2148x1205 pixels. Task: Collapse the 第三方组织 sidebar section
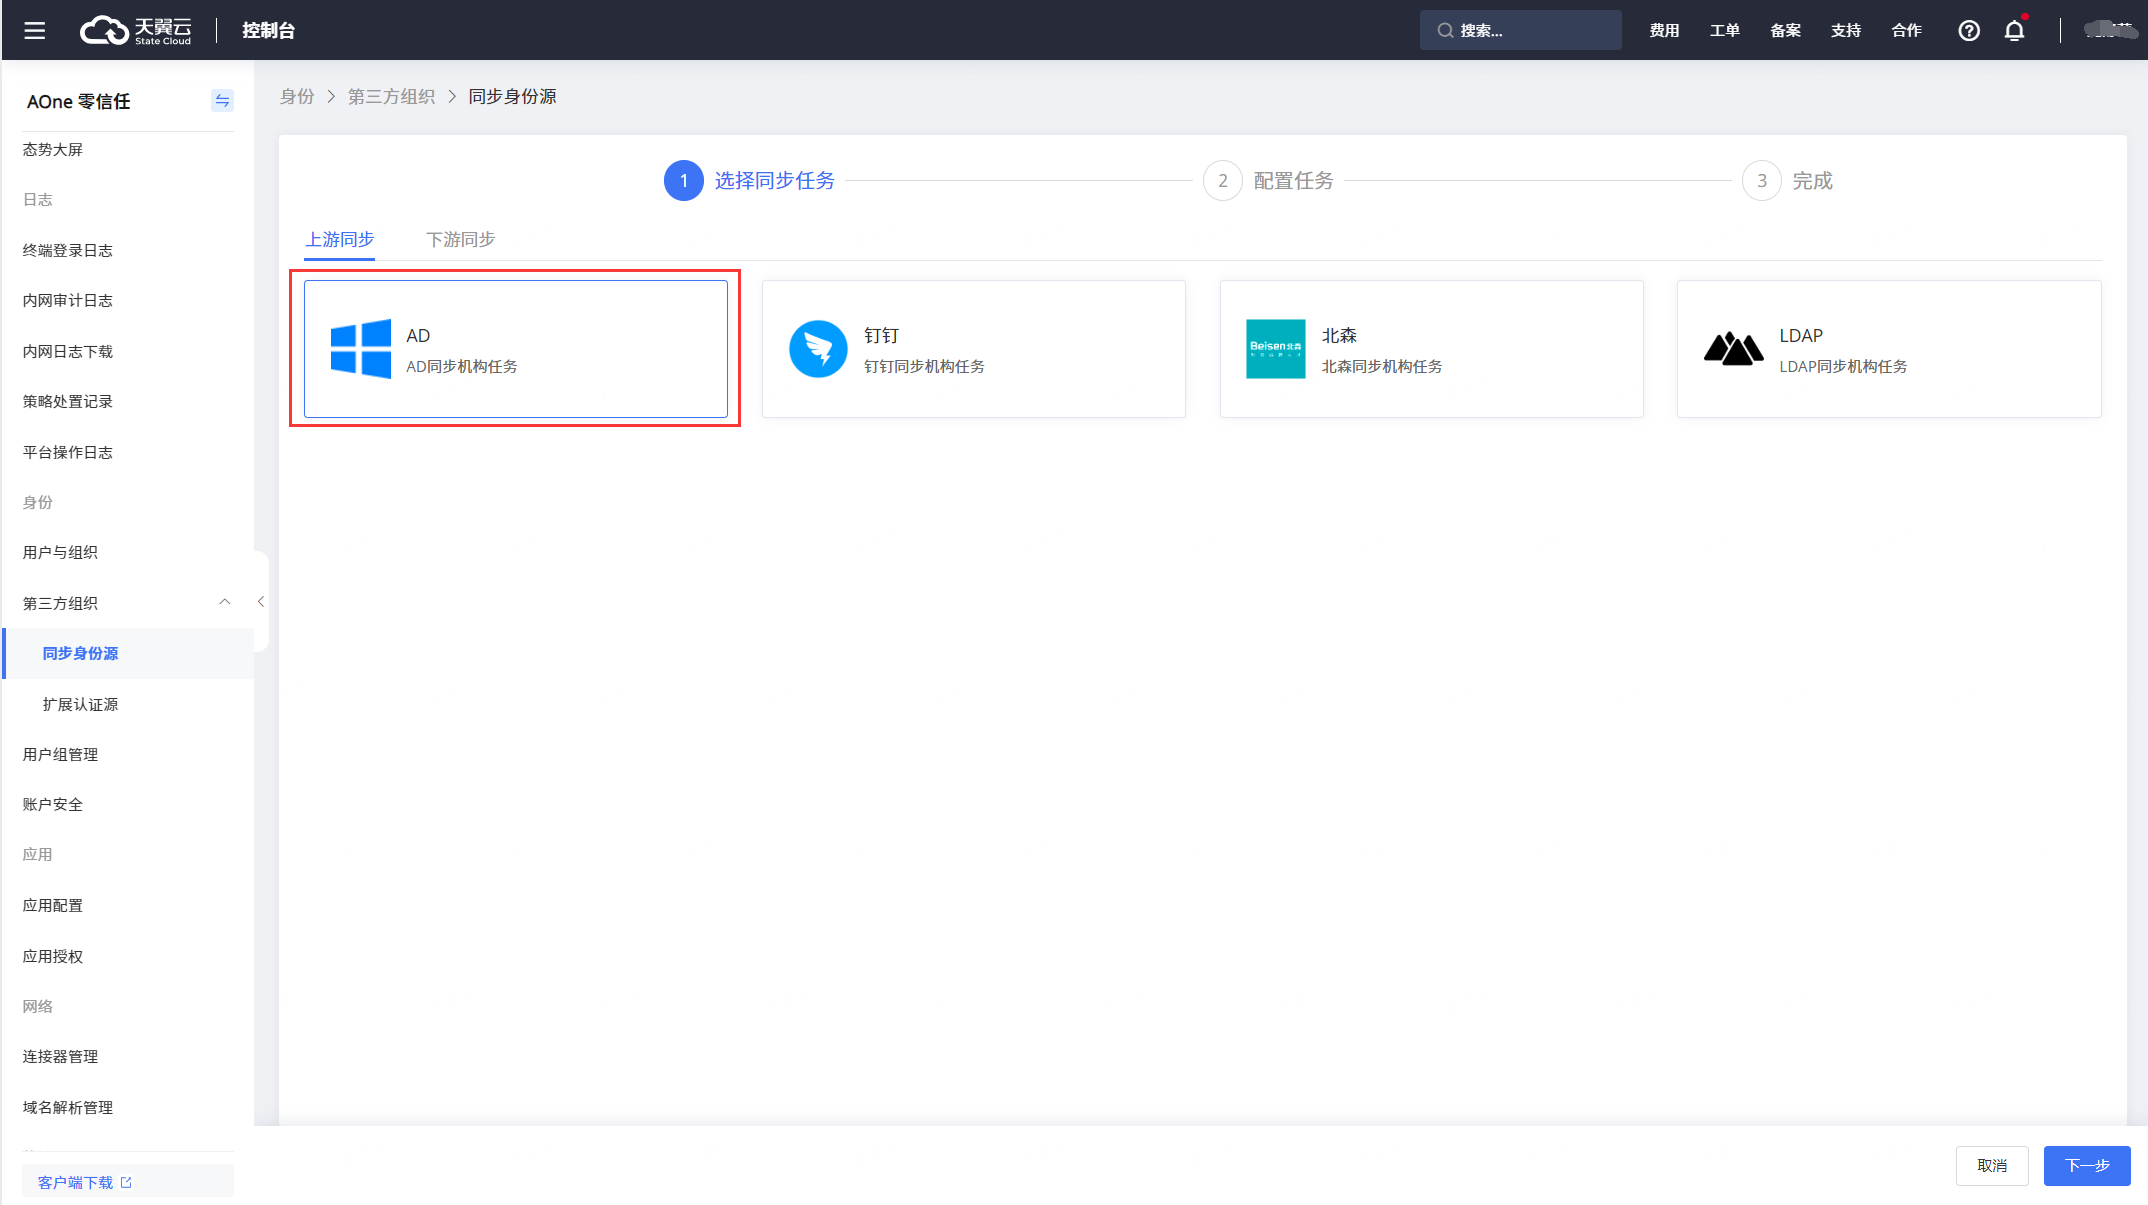[x=225, y=602]
